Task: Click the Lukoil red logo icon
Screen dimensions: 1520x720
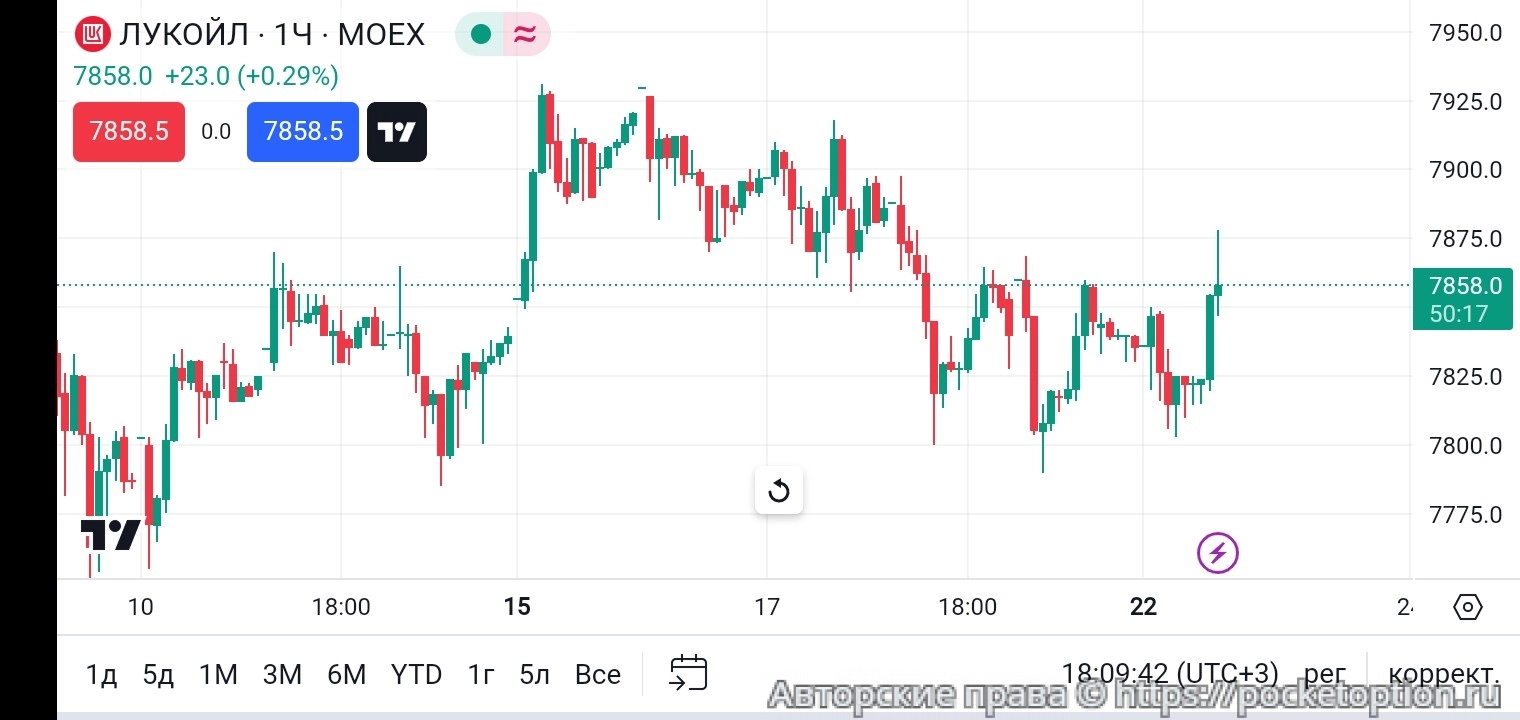Action: (93, 35)
